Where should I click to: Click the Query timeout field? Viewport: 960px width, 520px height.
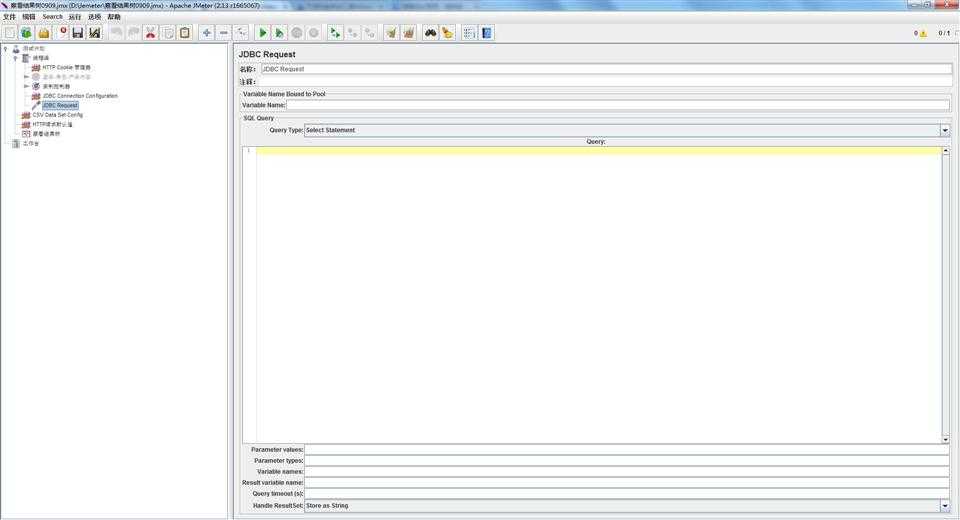626,494
